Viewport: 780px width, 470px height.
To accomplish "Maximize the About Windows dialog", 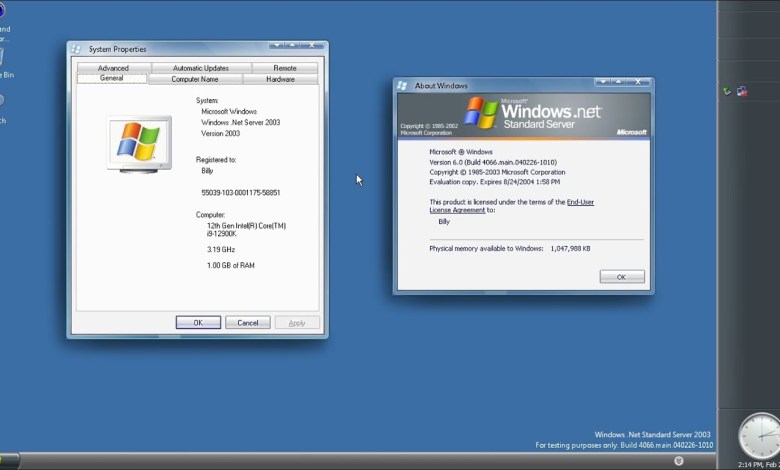I will (x=619, y=82).
